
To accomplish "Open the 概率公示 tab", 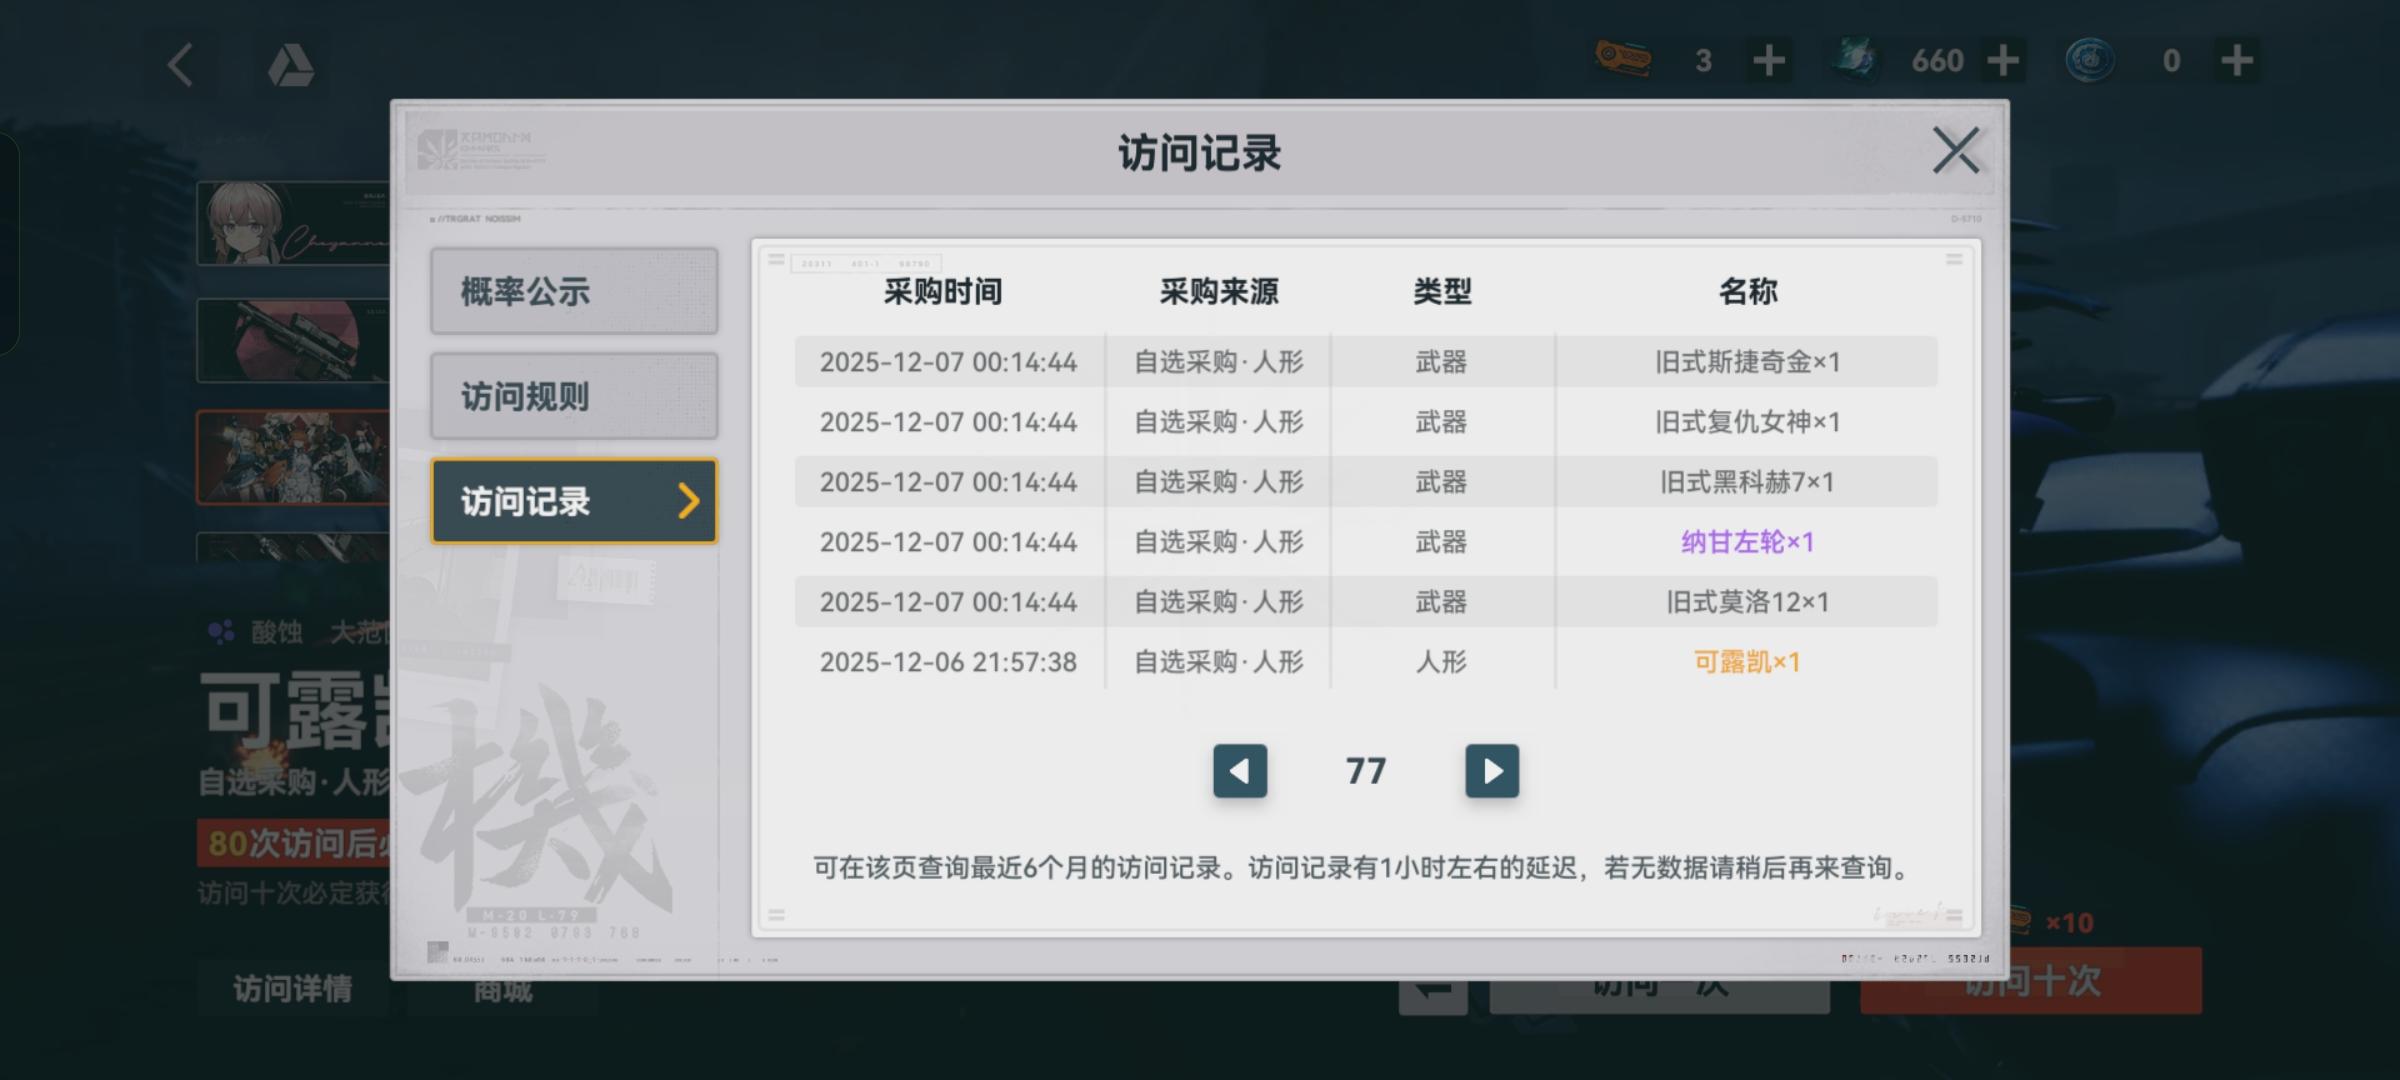I will pos(574,291).
